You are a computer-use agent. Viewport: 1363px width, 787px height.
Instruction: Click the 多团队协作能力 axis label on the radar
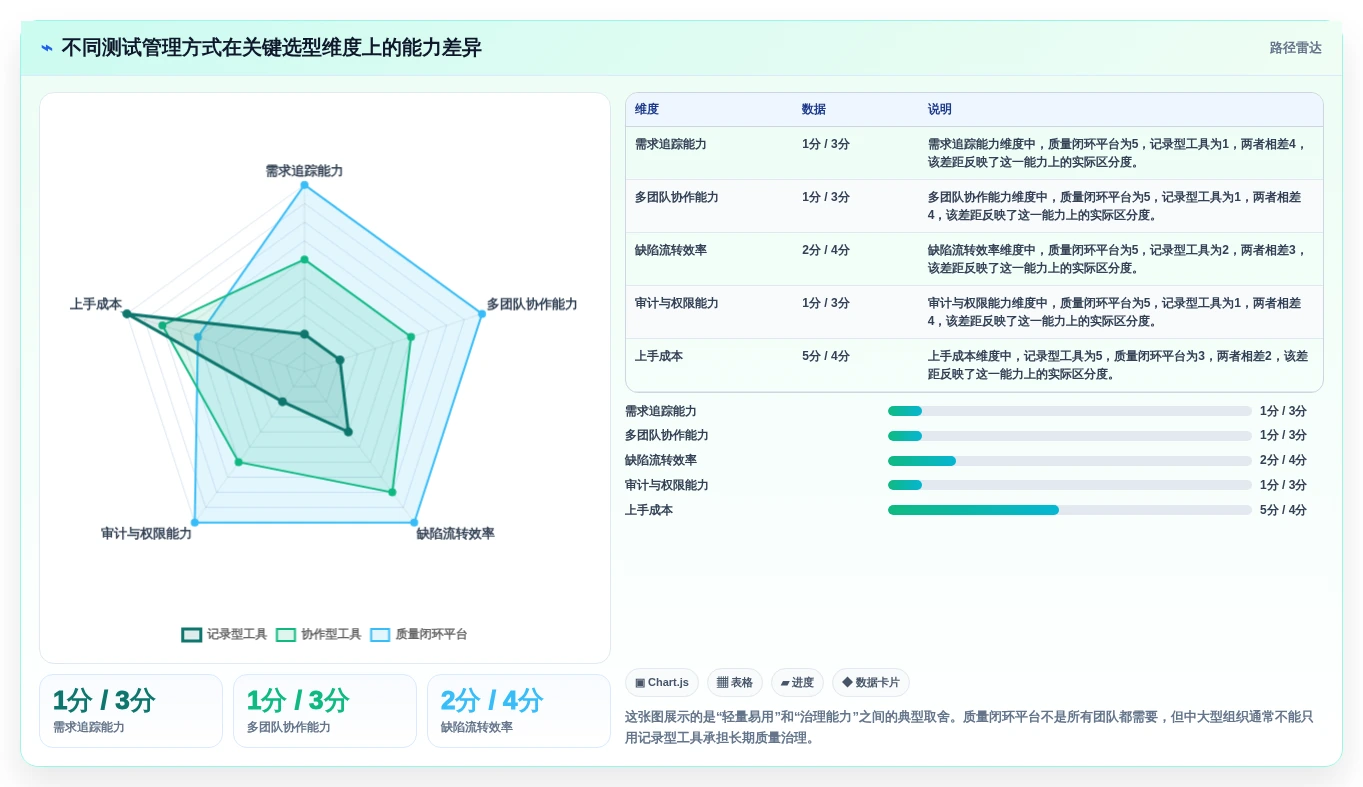532,304
